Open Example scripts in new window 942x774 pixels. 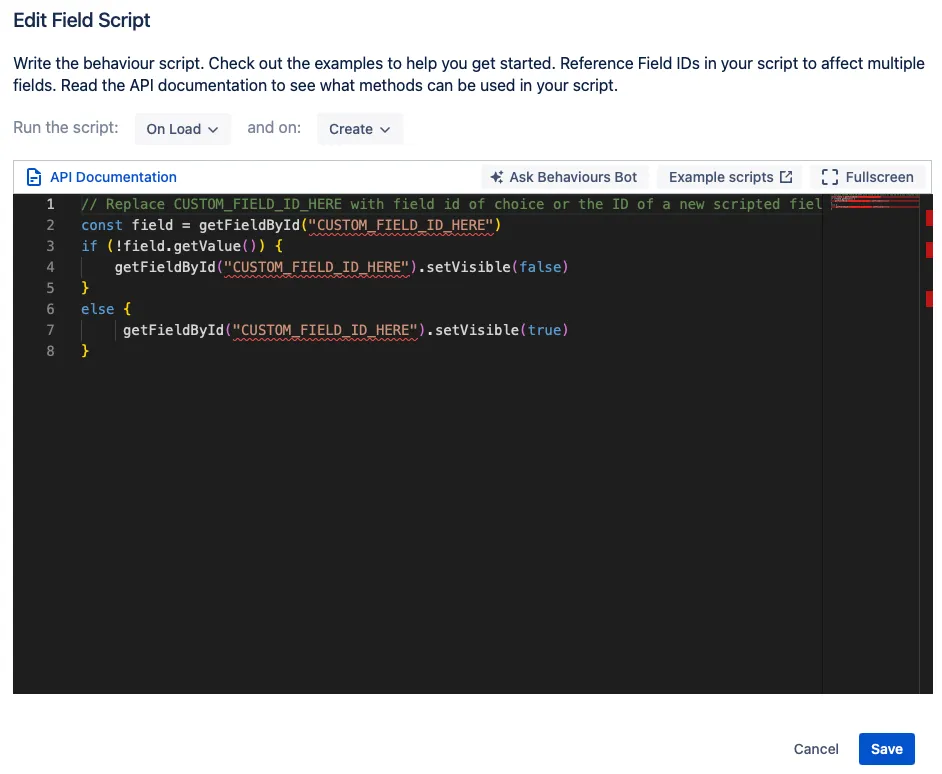[730, 177]
